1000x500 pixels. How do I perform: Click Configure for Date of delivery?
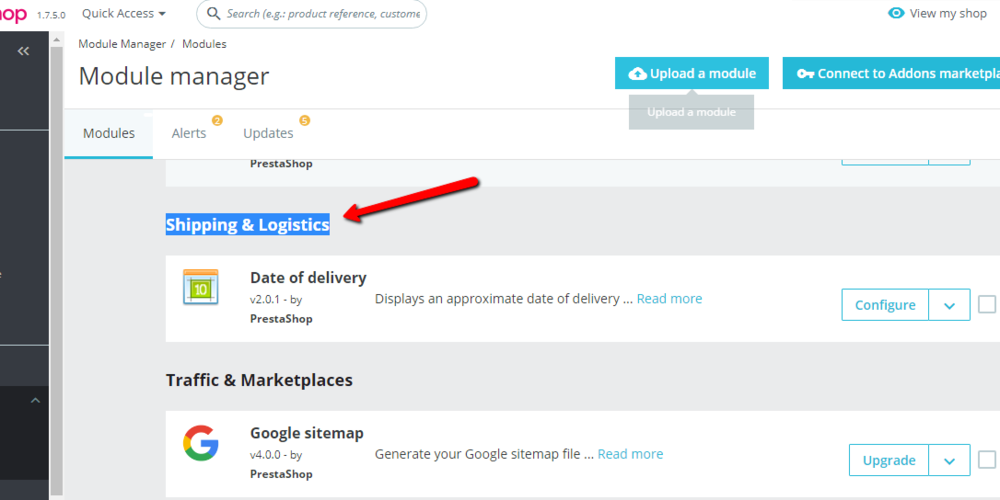tap(885, 305)
